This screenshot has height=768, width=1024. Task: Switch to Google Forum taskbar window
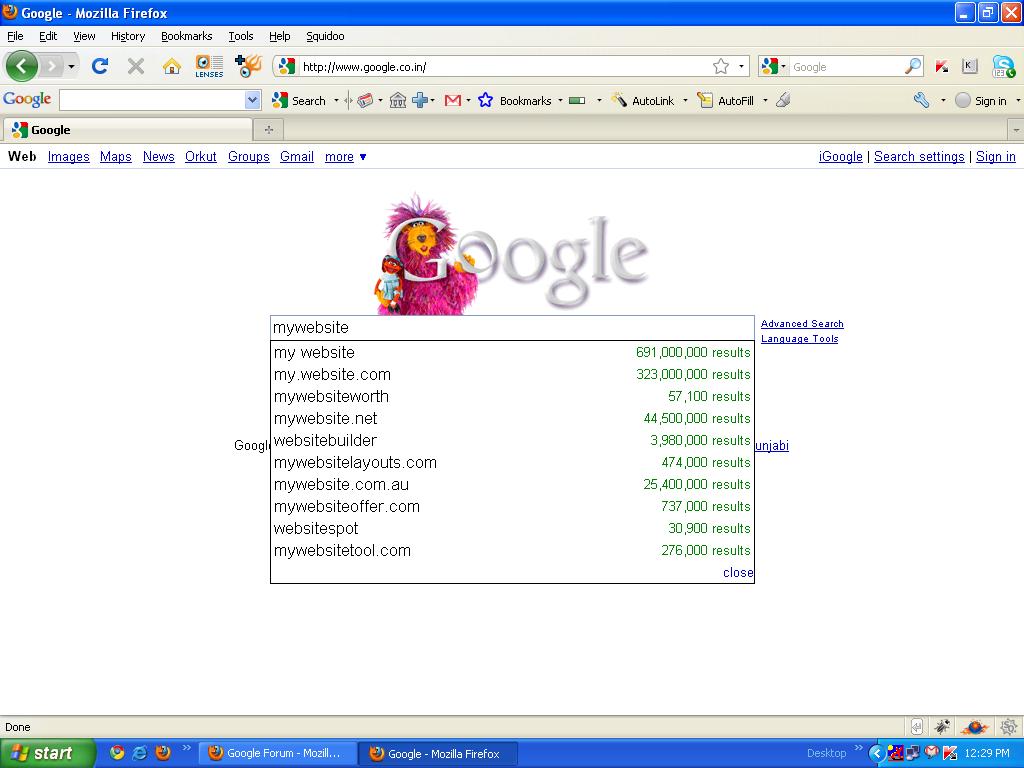[x=278, y=753]
